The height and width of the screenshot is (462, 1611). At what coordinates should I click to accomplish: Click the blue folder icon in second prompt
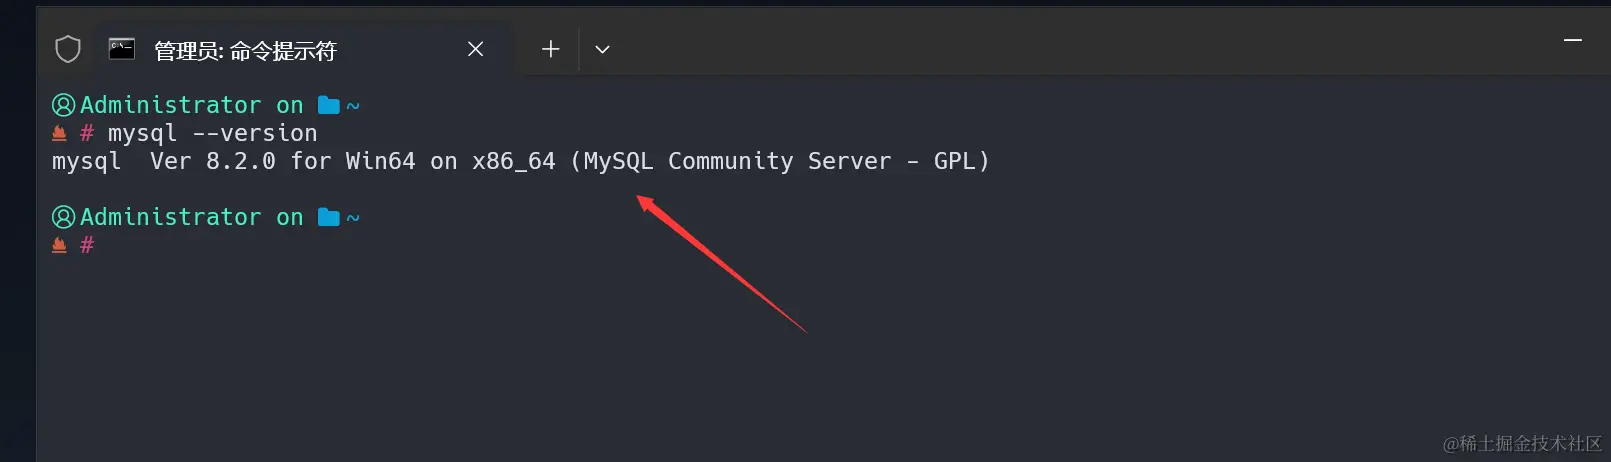[328, 217]
